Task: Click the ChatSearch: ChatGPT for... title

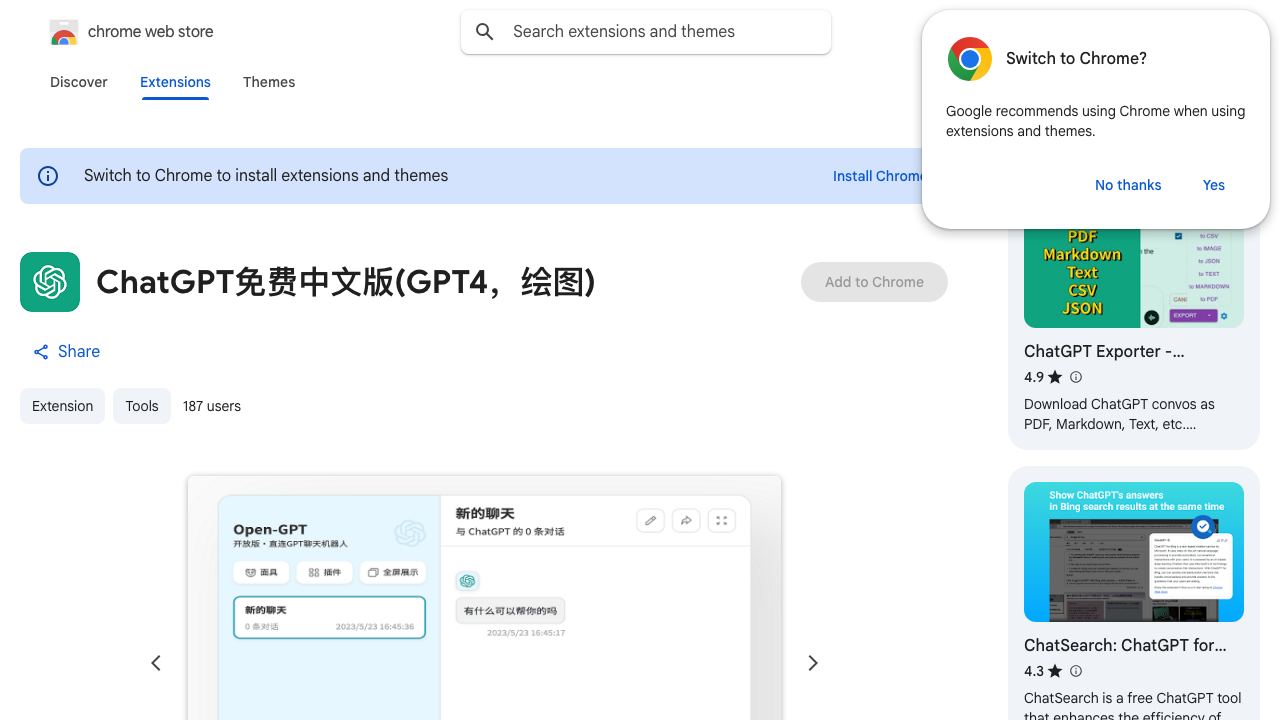Action: (1125, 645)
